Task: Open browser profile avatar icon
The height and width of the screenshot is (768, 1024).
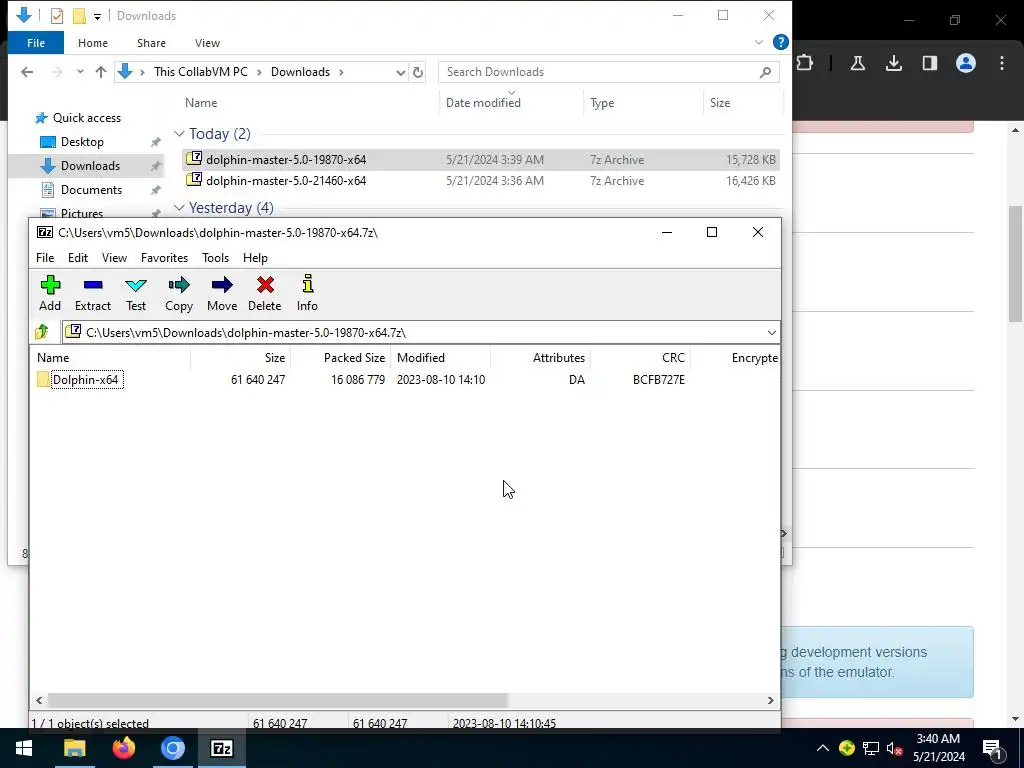Action: click(966, 63)
